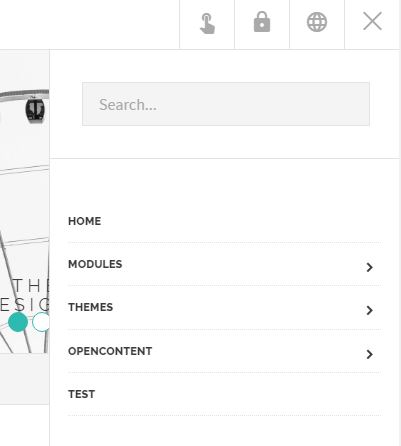Click the partially hidden slider heading text

(25, 295)
